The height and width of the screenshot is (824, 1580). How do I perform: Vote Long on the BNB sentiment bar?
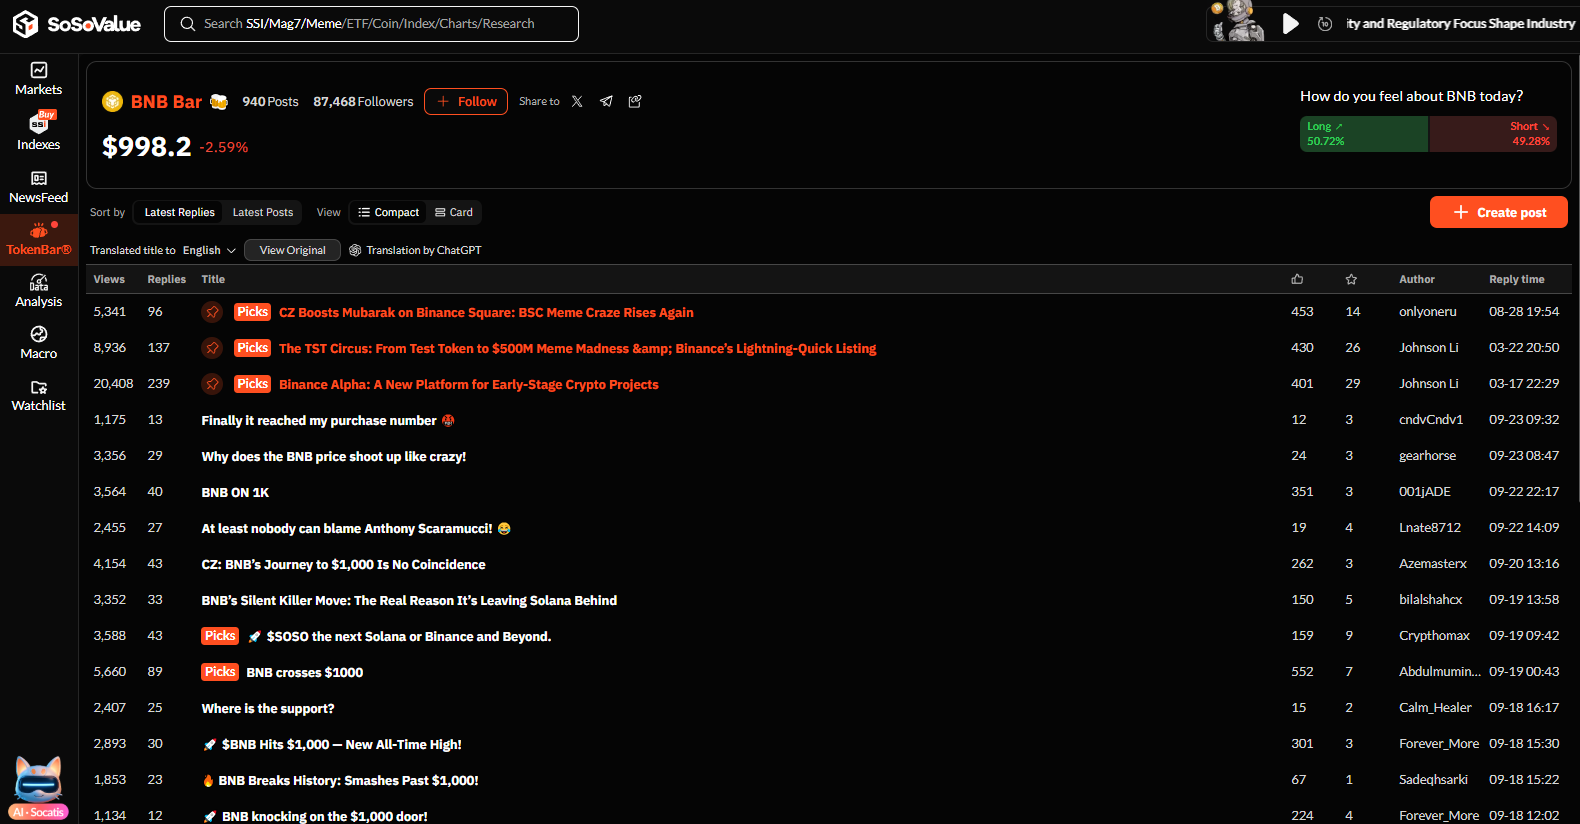coord(1363,134)
